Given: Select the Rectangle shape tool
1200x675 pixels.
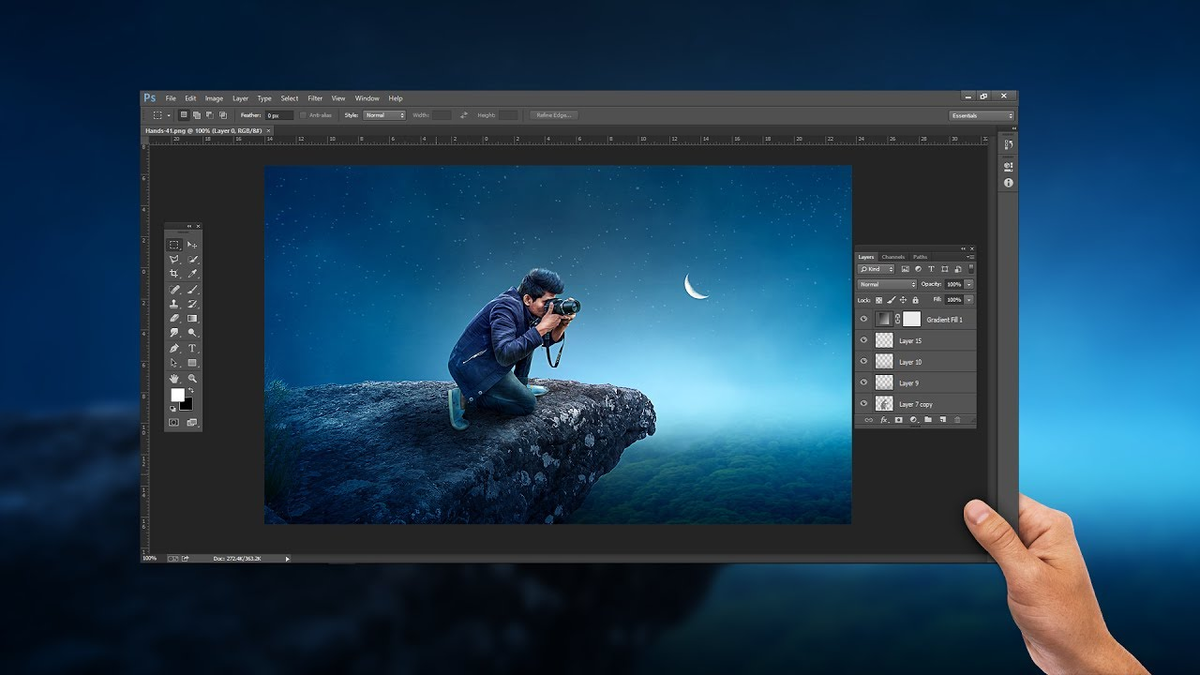Looking at the screenshot, I should click(x=192, y=363).
